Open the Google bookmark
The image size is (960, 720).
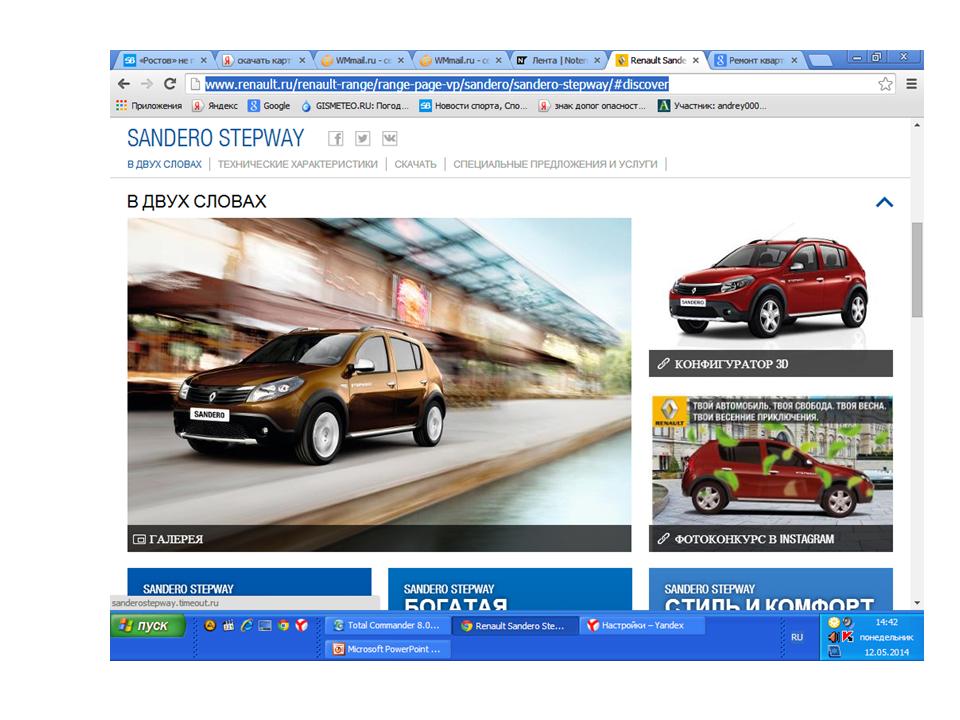point(269,105)
